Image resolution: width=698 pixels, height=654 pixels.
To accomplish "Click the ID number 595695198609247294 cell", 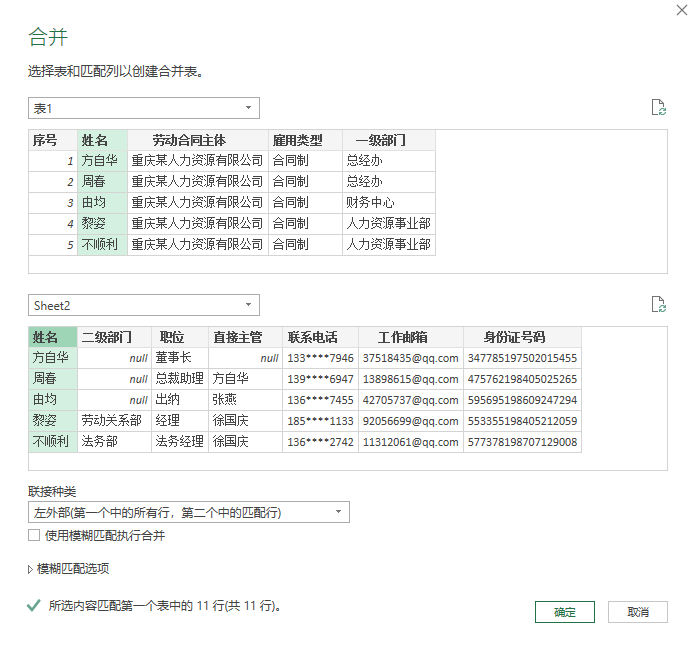I will [522, 399].
